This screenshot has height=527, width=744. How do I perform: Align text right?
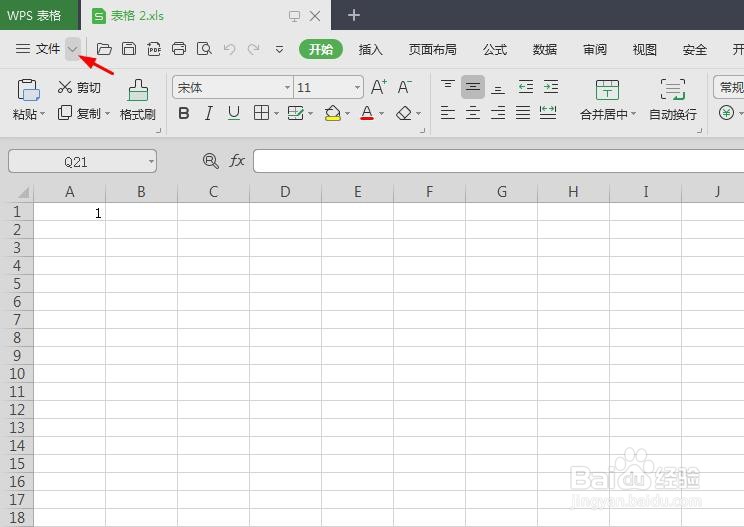coord(498,113)
